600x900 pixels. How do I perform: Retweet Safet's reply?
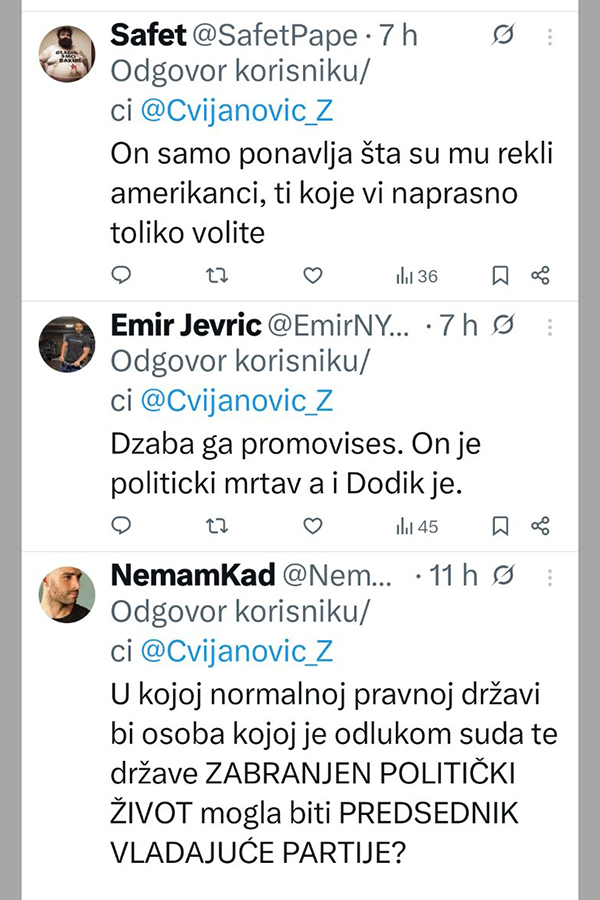point(216,275)
